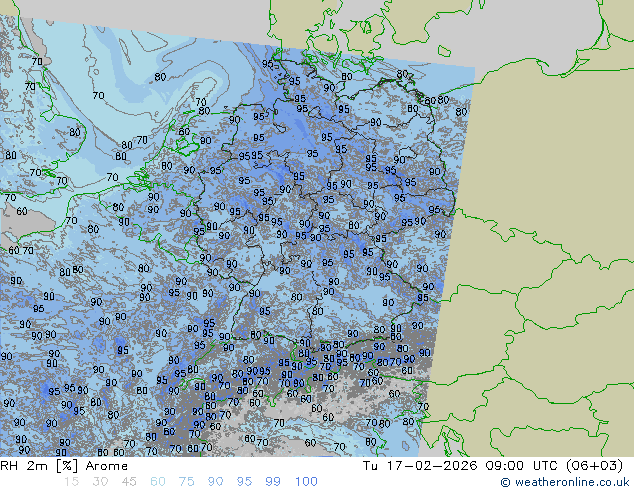Click legend value 99

273,482
